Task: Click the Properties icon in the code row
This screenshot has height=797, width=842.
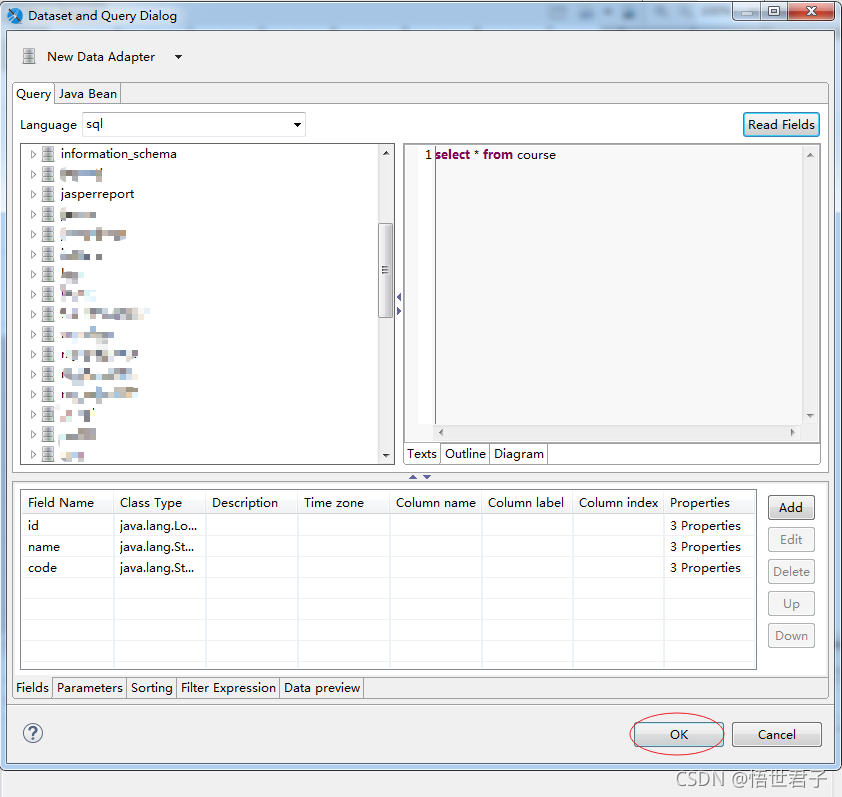Action: point(706,567)
